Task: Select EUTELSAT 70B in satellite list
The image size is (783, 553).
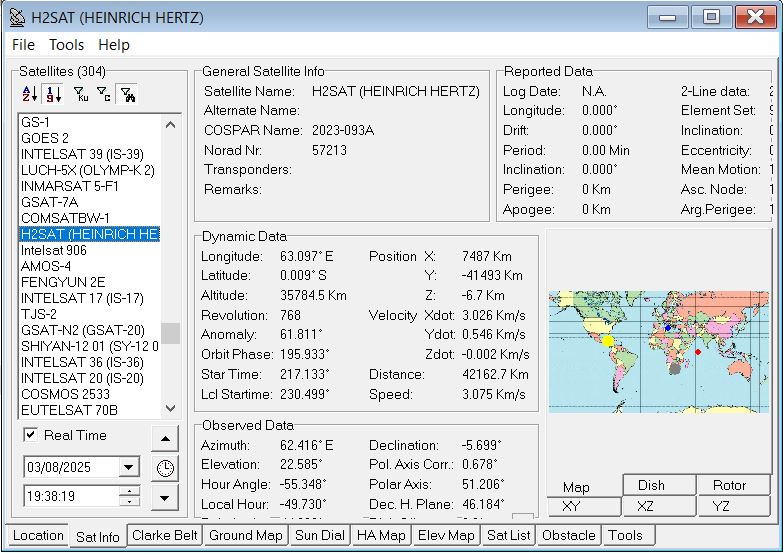Action: [x=90, y=410]
